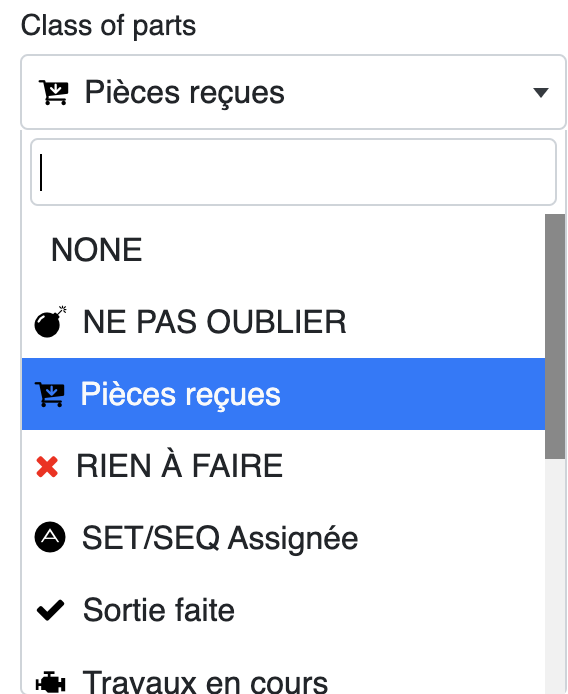Click the bomb icon beside NE PAS OUBLIER
The image size is (568, 694).
click(50, 322)
